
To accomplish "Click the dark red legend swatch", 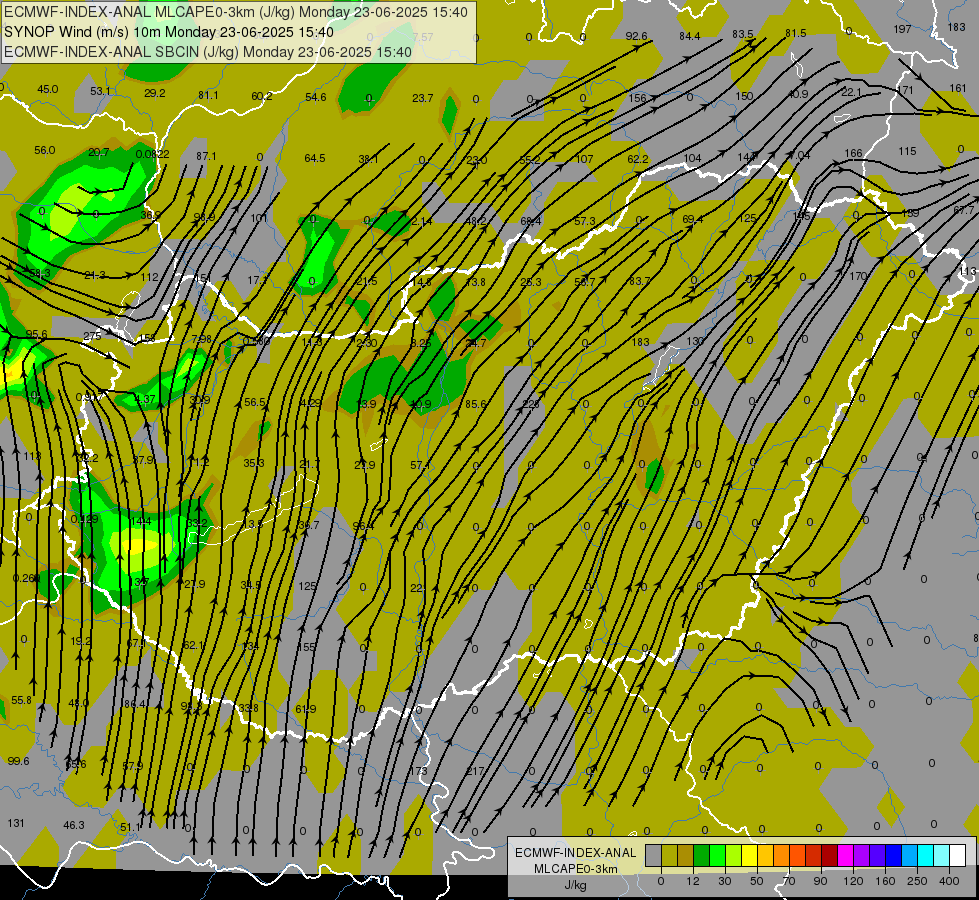I will [x=830, y=856].
